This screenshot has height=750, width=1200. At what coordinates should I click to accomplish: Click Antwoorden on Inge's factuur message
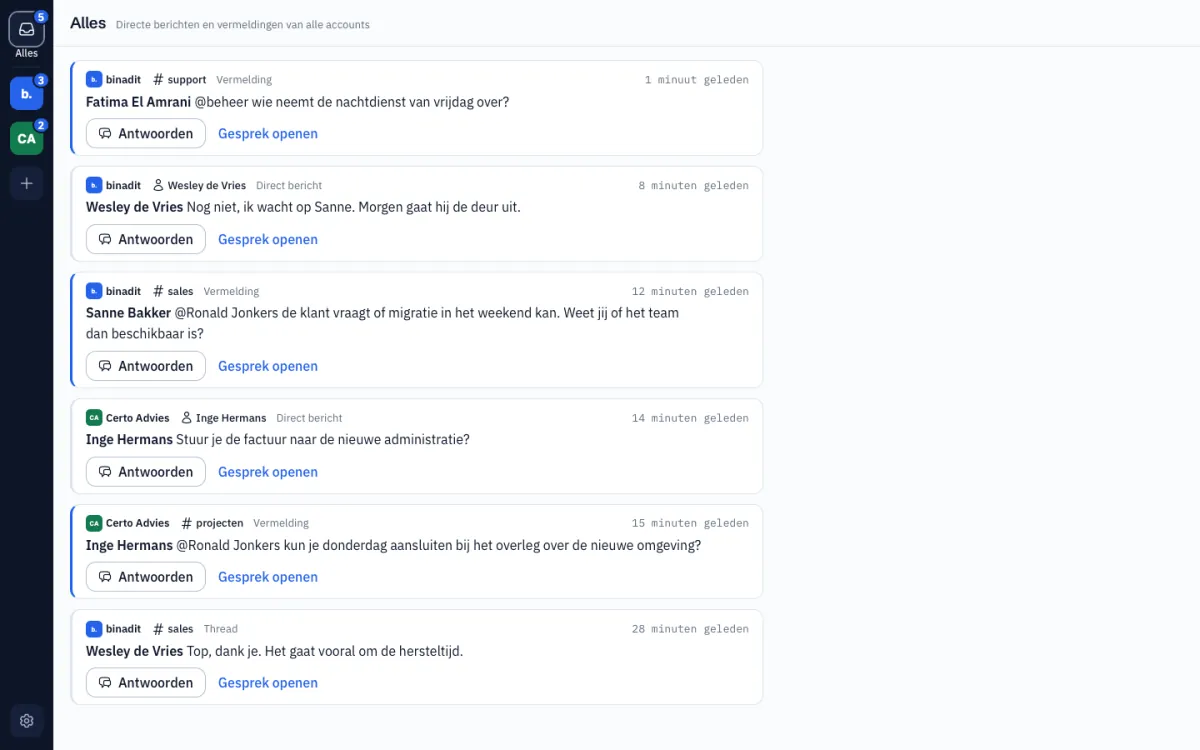click(x=146, y=472)
